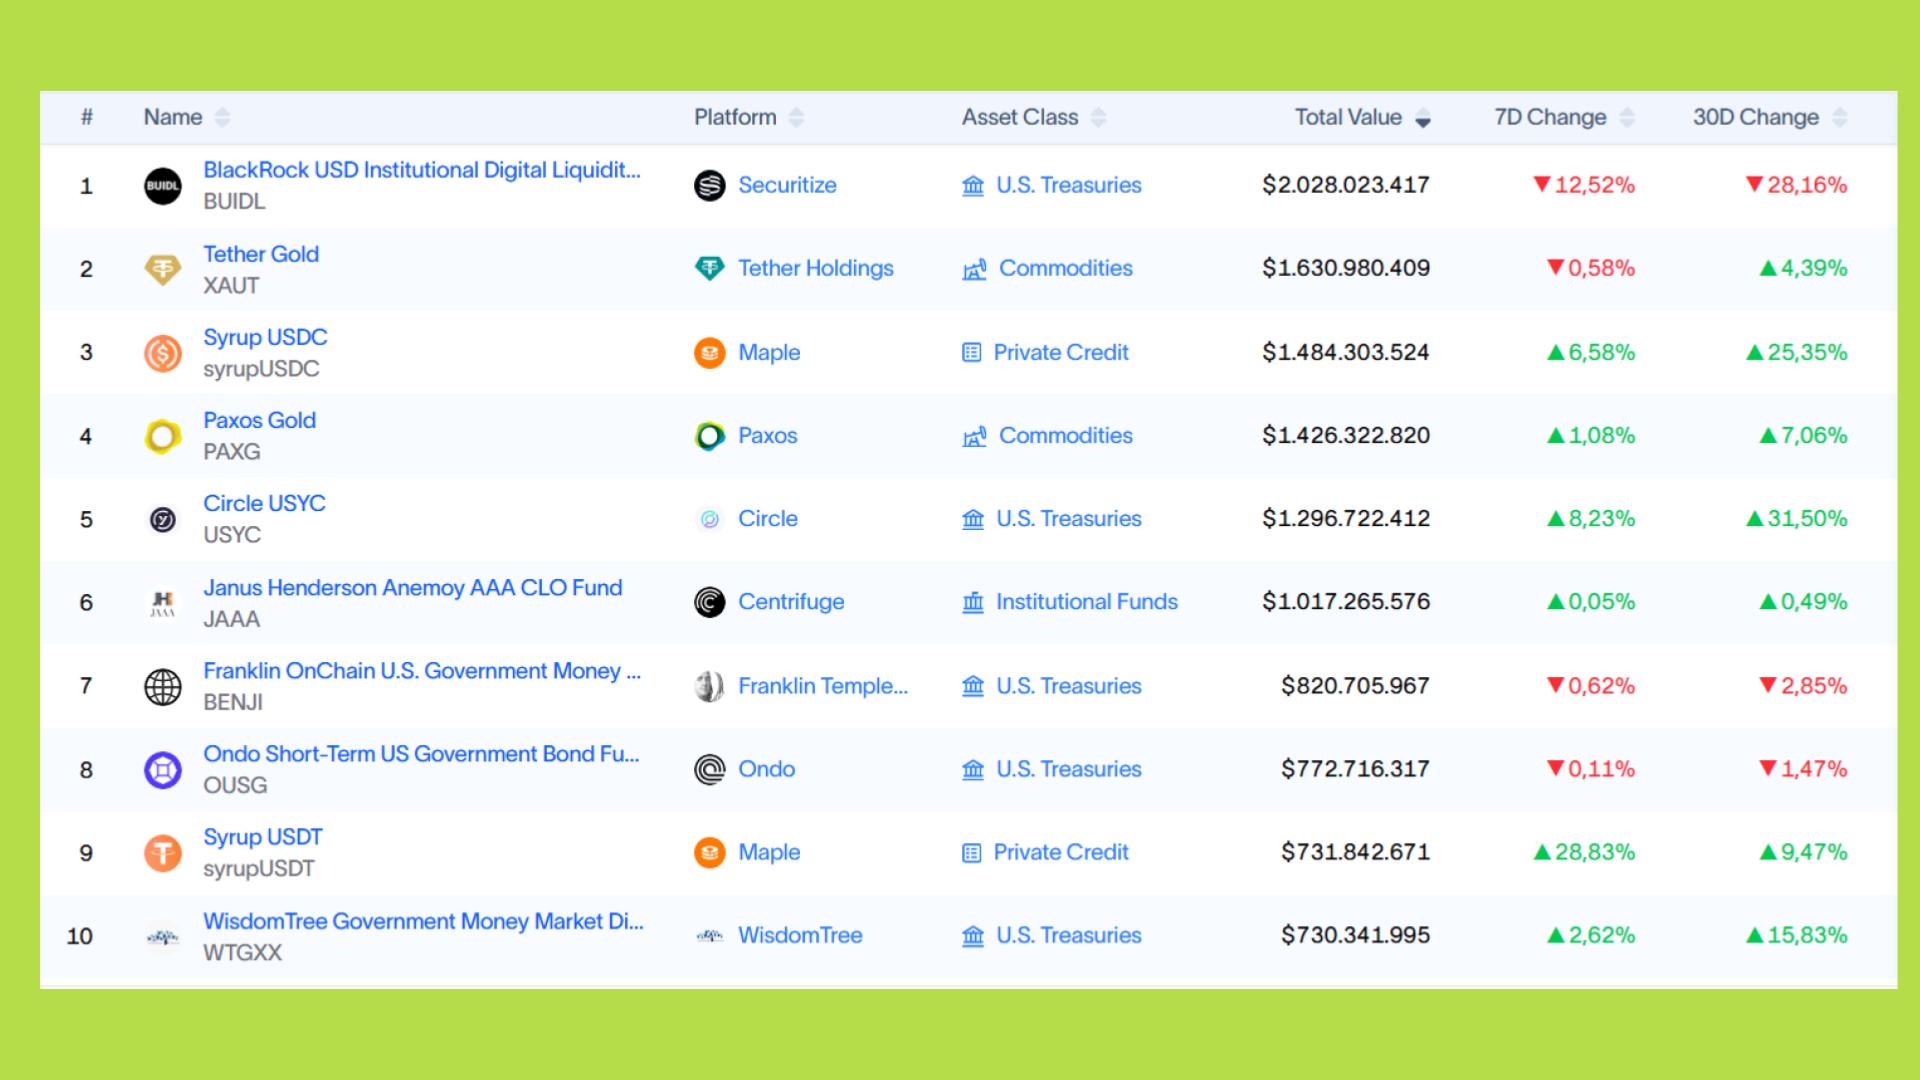Click the Paxos Gold PAXG coin icon
This screenshot has height=1080, width=1920.
coord(162,436)
